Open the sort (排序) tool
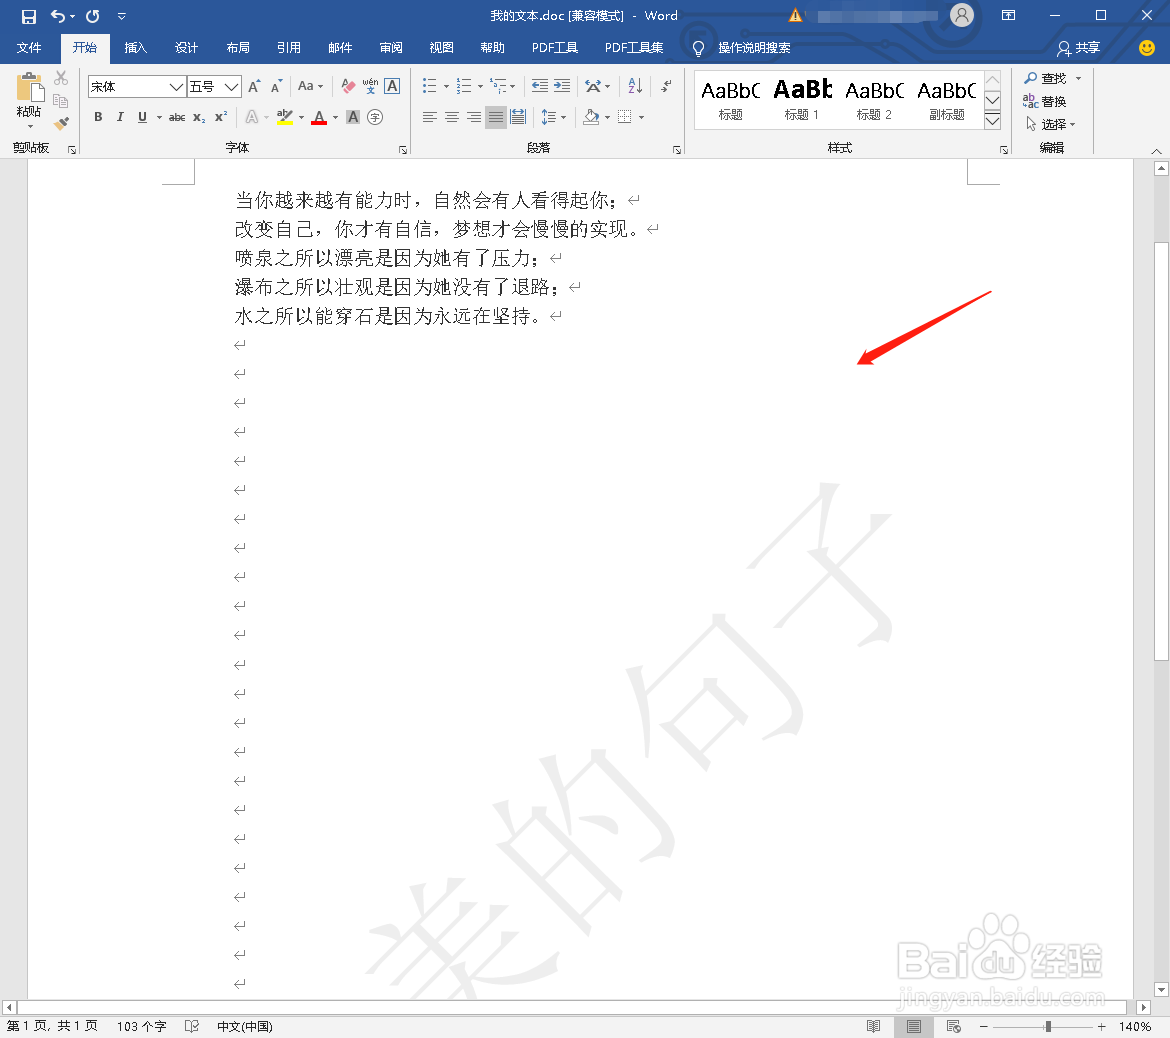Image resolution: width=1170 pixels, height=1038 pixels. pos(634,86)
